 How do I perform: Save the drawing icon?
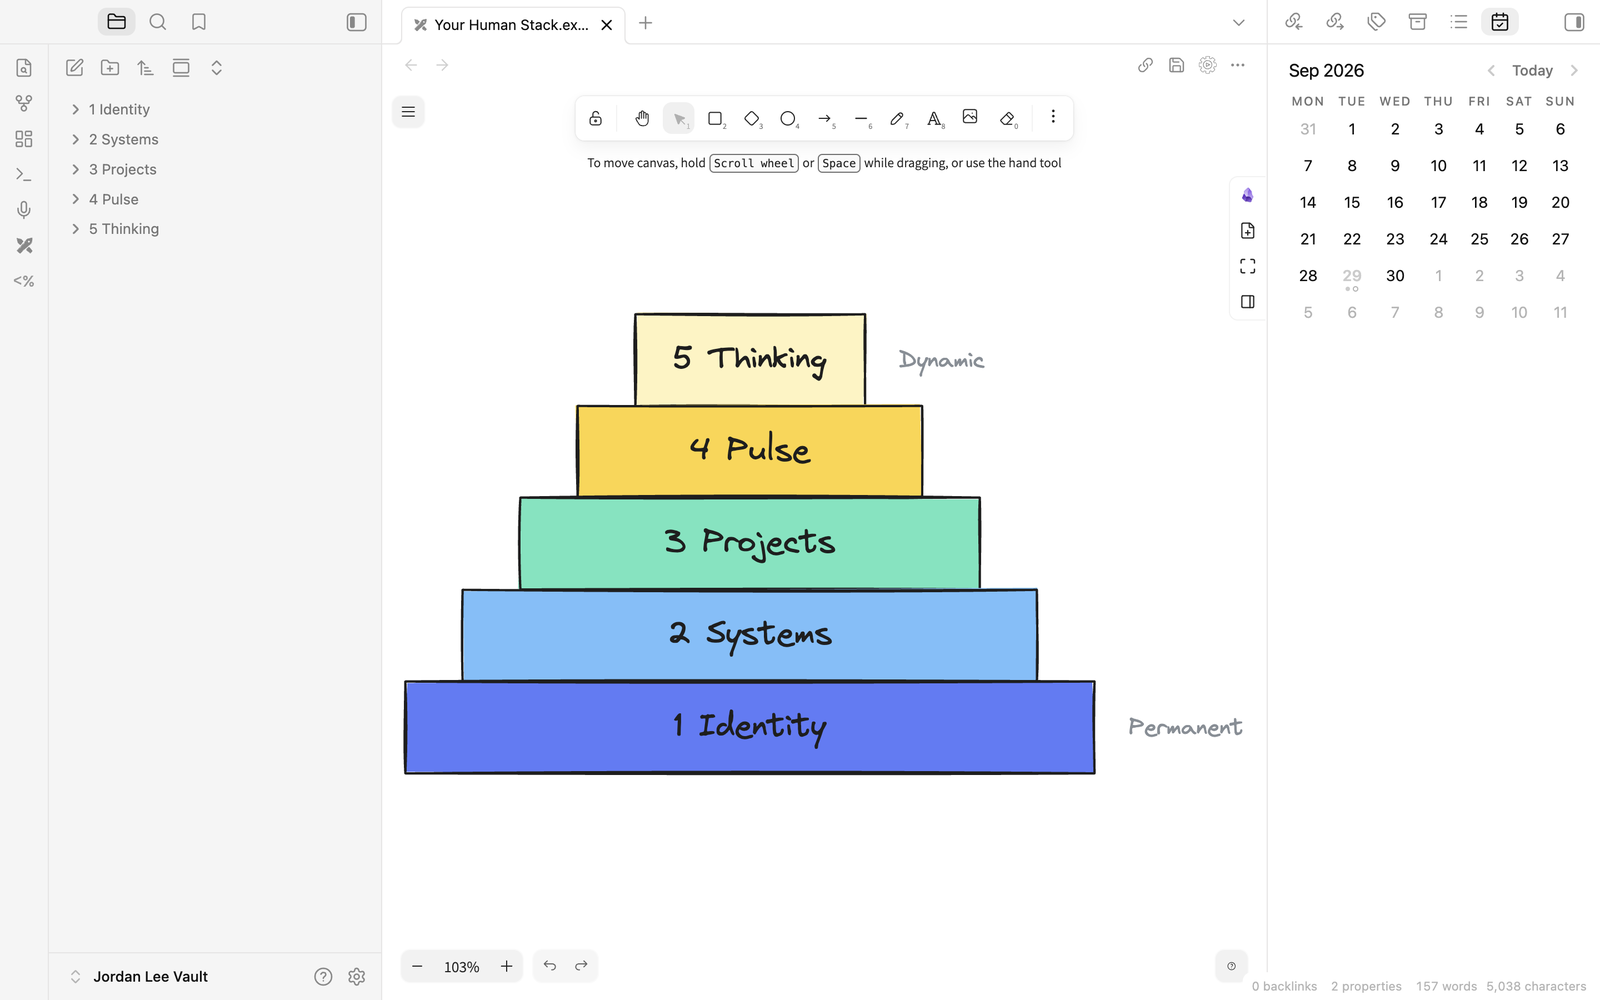[1177, 65]
